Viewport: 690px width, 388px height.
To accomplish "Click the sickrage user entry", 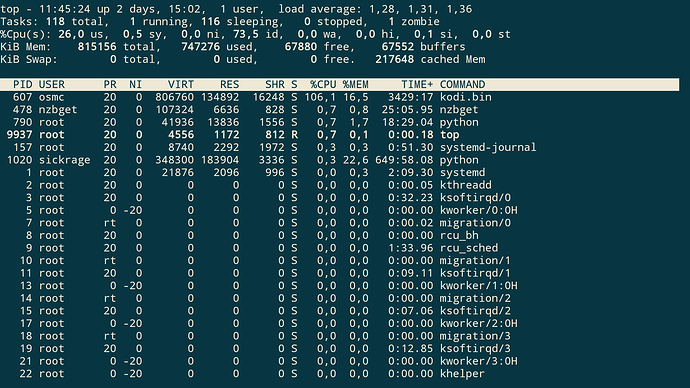I will (64, 160).
